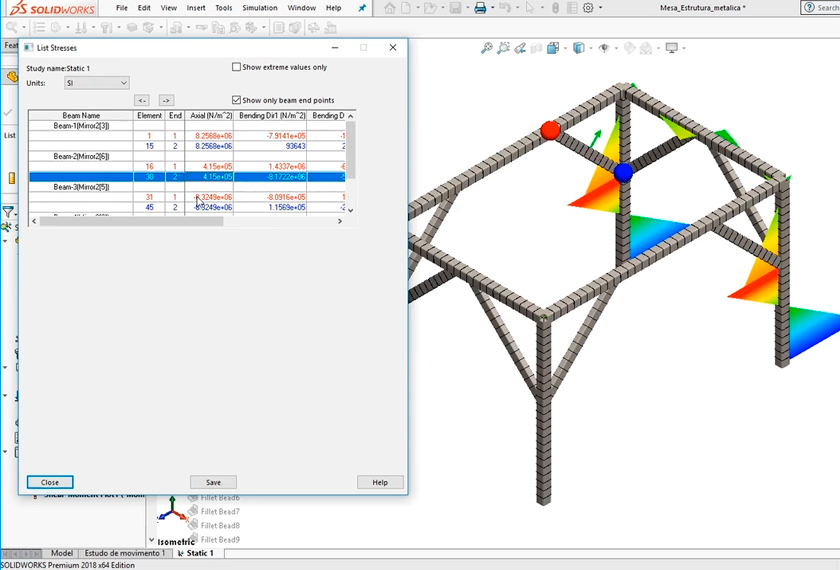The image size is (840, 570).
Task: Open the Units SI dropdown
Action: tap(96, 83)
